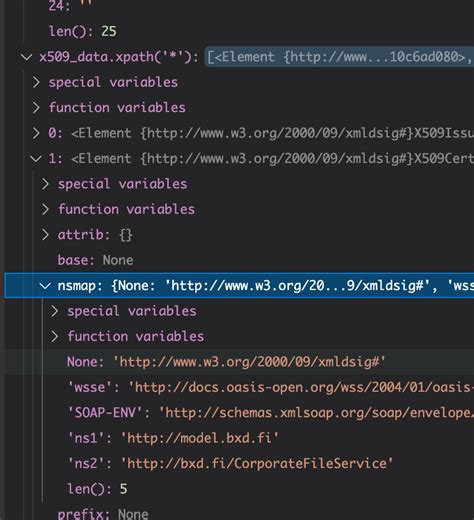The width and height of the screenshot is (474, 520).
Task: Expand function variables under nsmap
Action: click(x=55, y=336)
